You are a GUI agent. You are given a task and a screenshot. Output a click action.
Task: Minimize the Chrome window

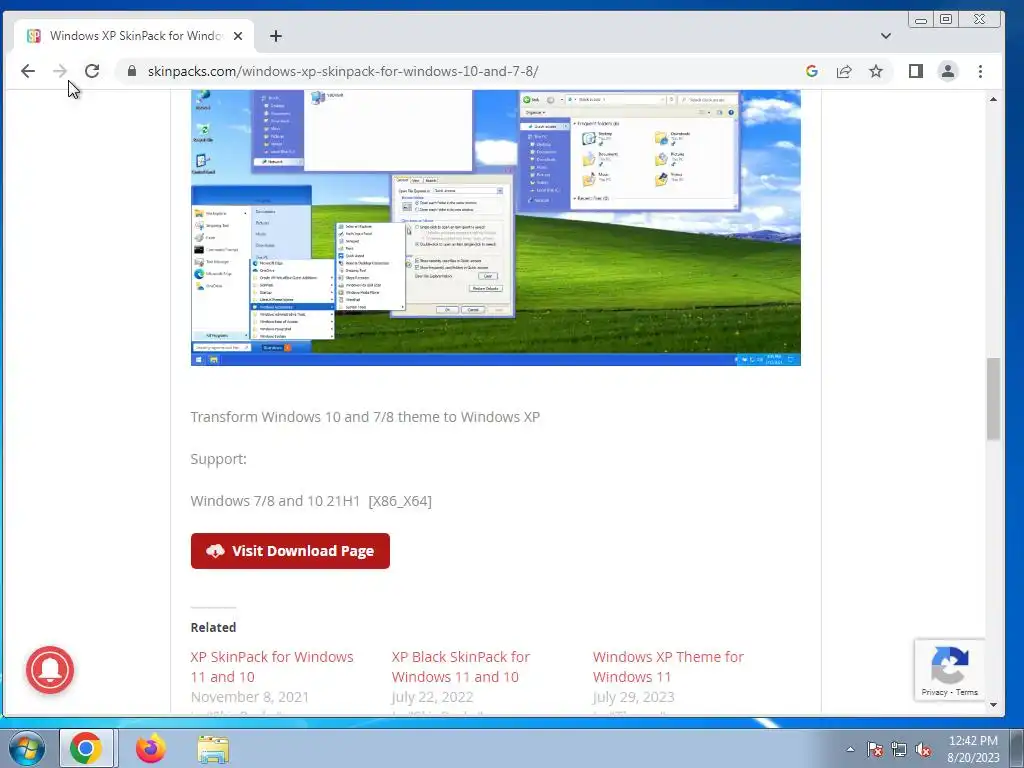[921, 20]
